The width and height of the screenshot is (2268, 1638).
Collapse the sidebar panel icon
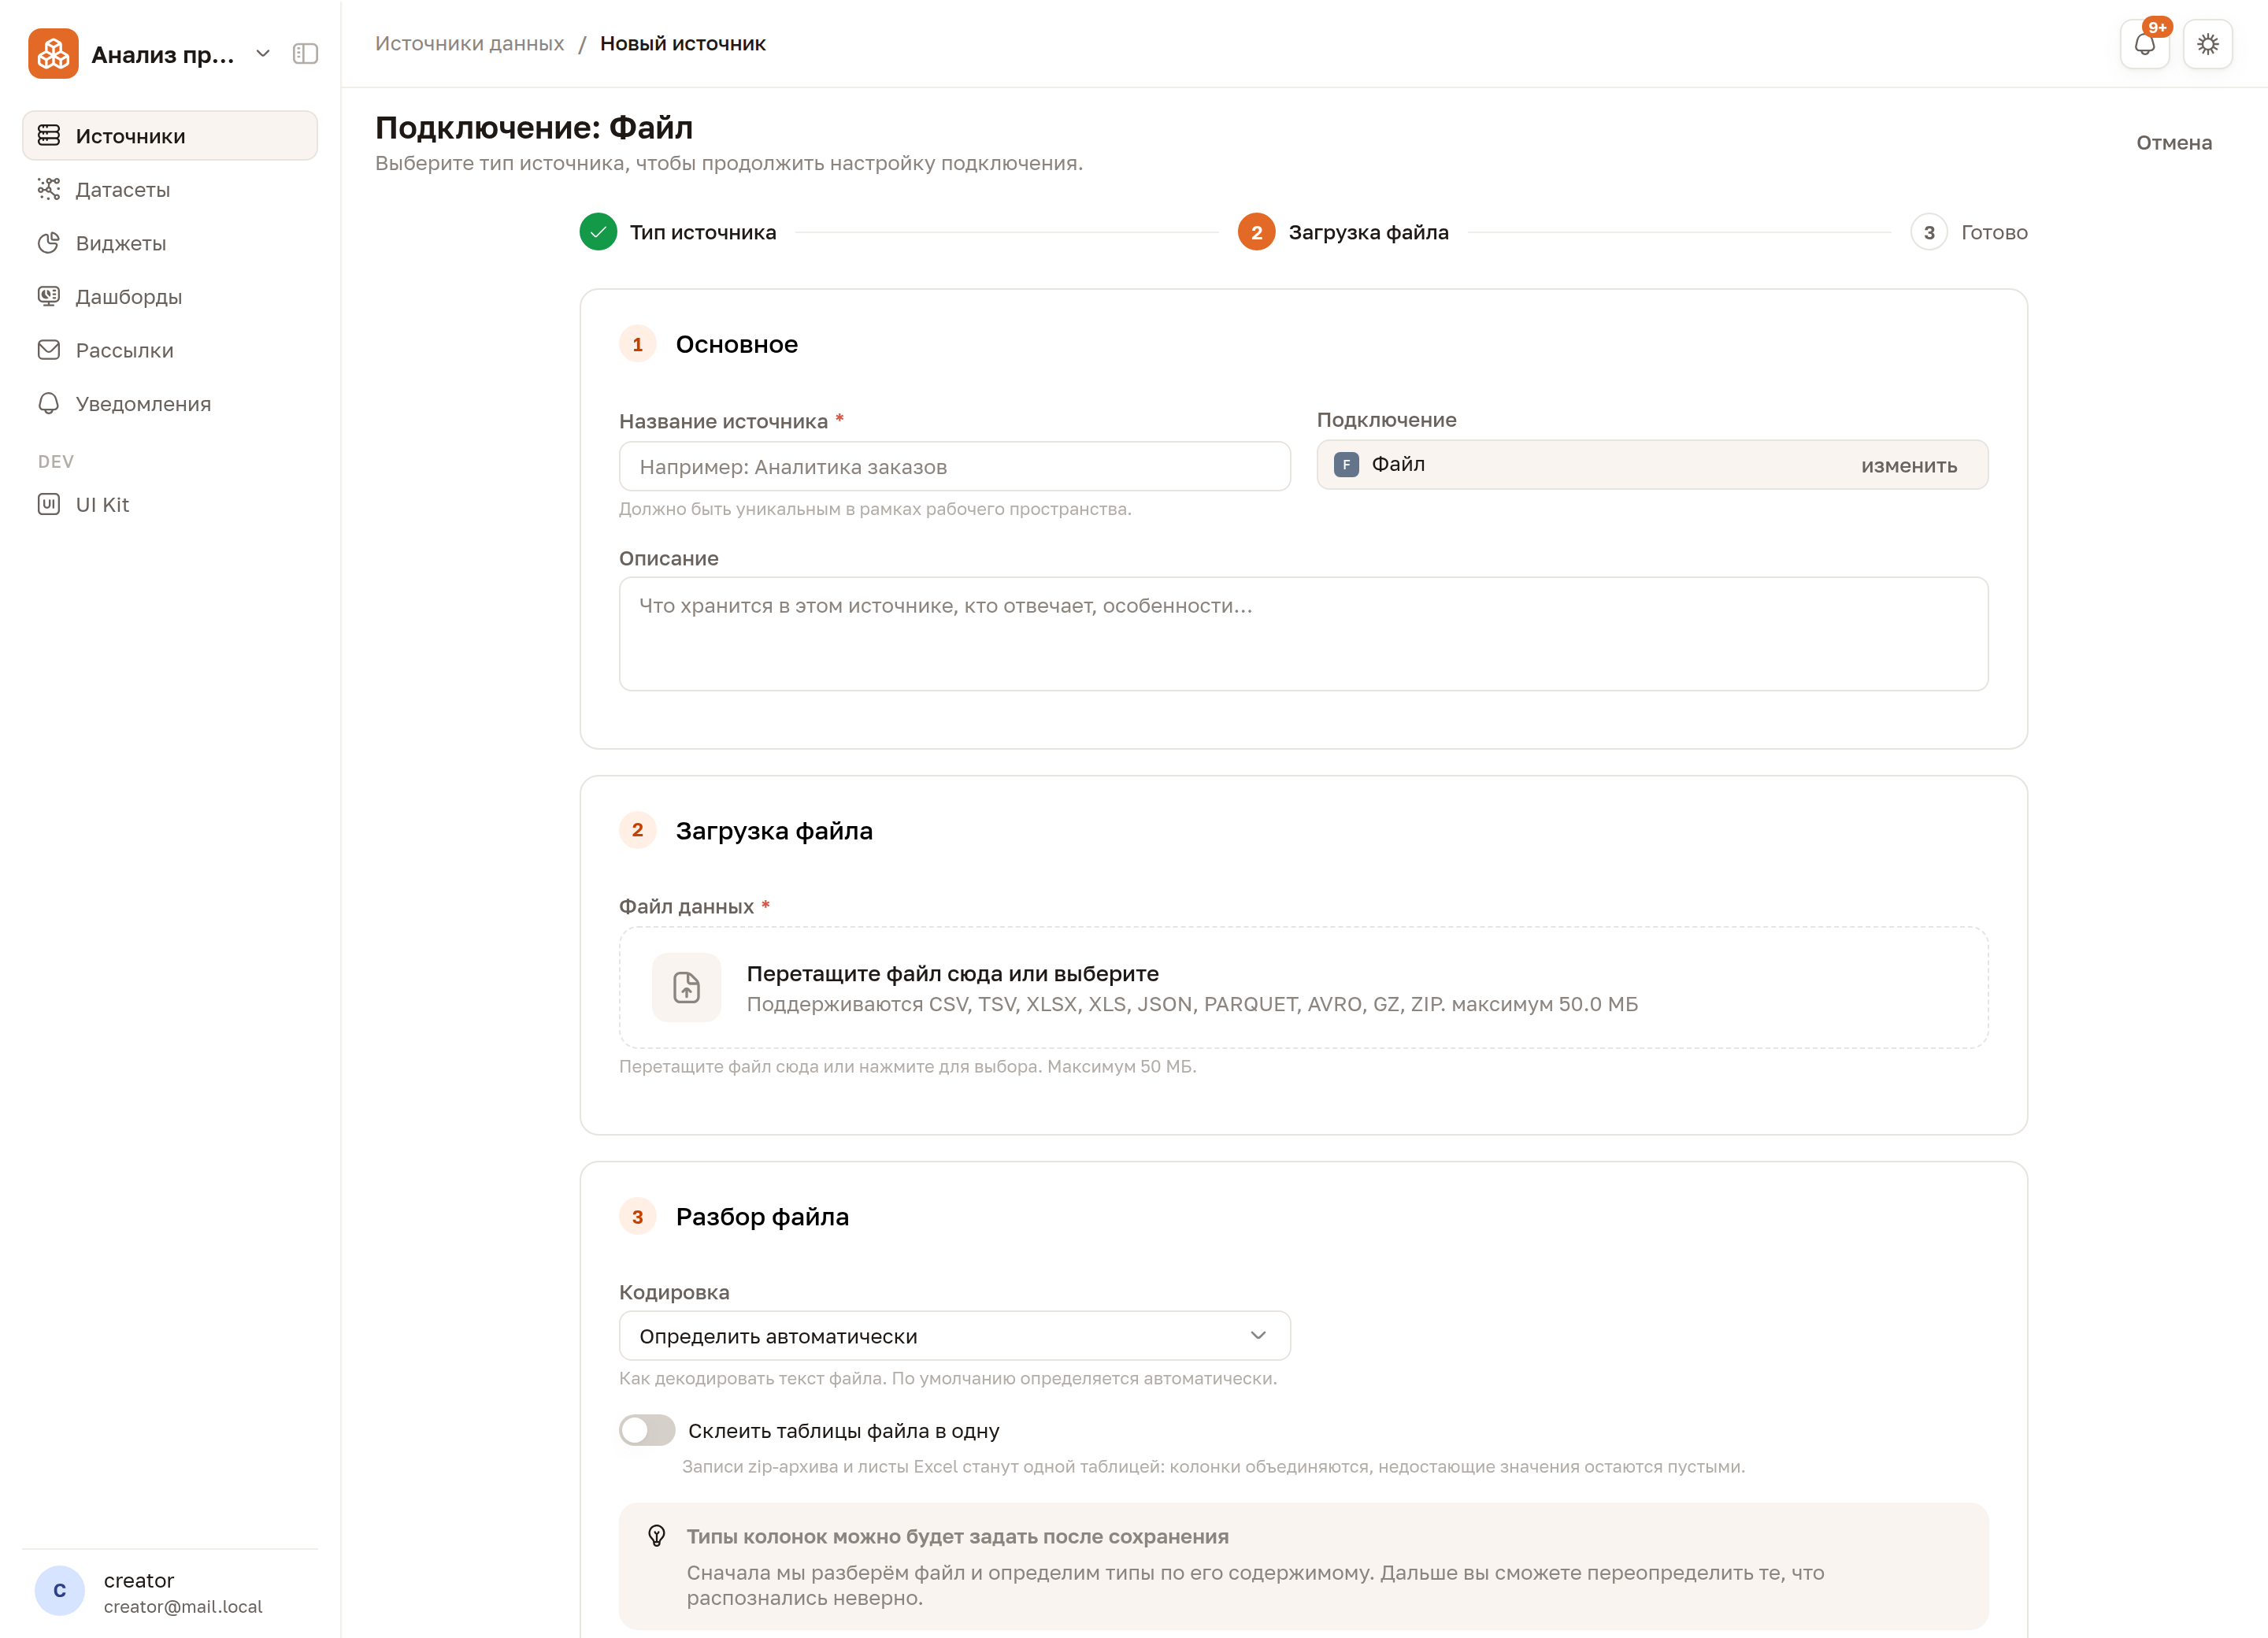[x=305, y=54]
